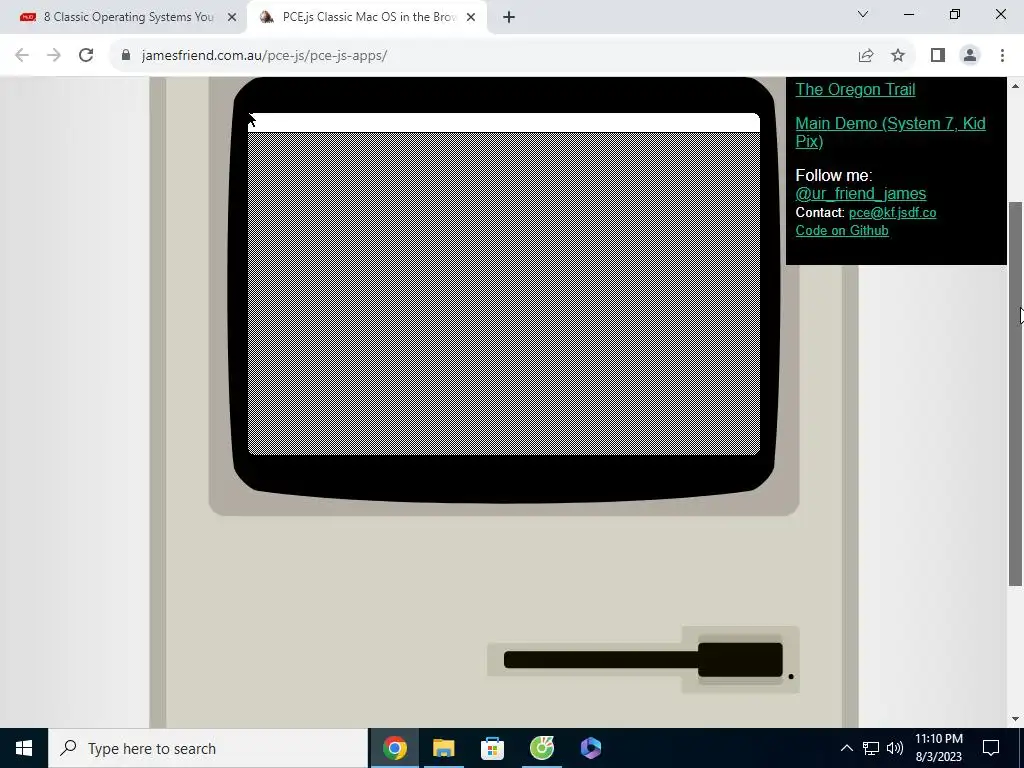
Task: Open the blue hexagon taskbar app
Action: pos(590,748)
